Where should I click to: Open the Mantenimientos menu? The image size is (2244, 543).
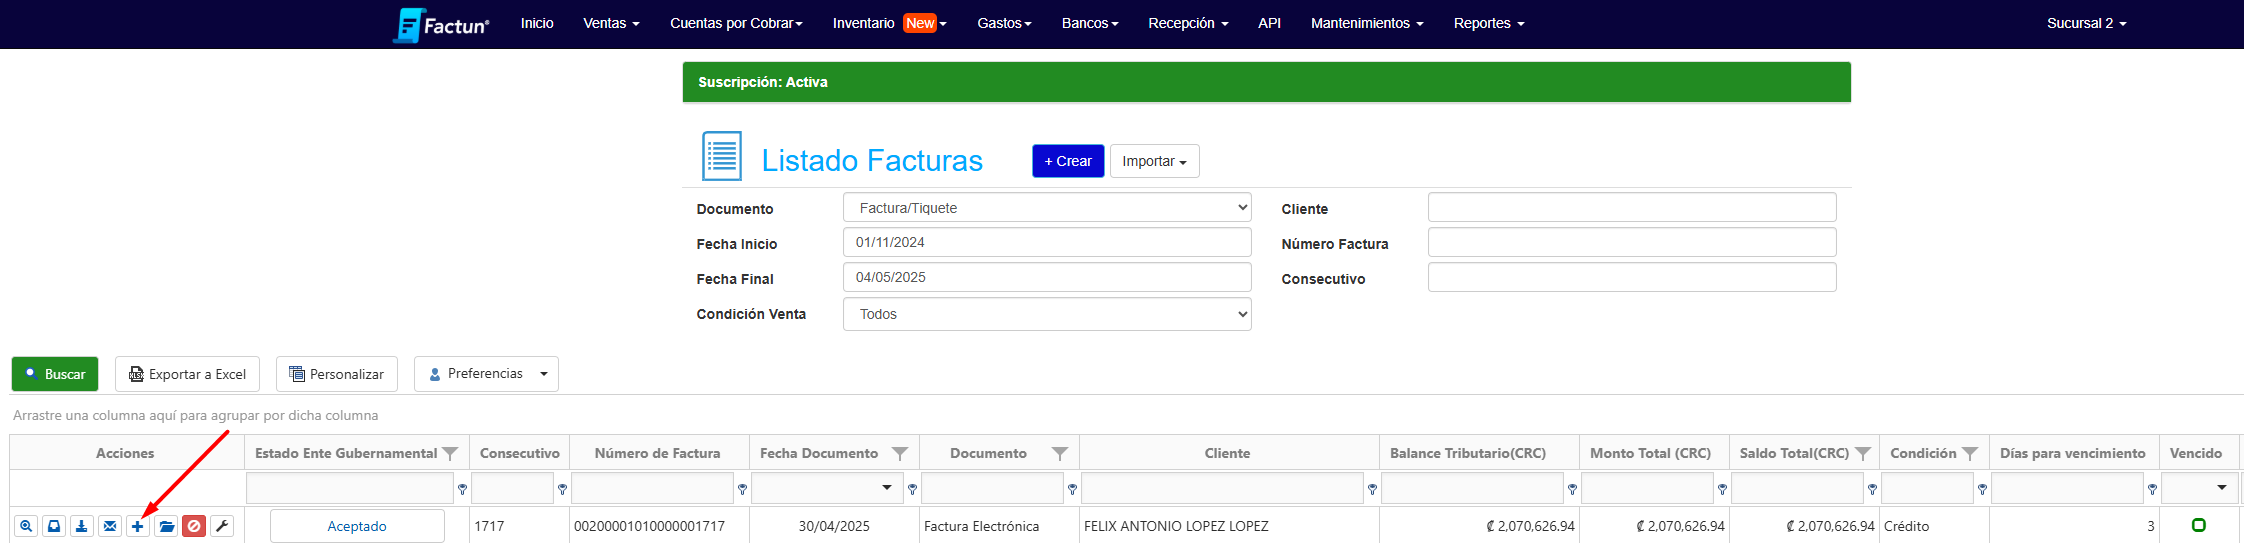(1367, 23)
